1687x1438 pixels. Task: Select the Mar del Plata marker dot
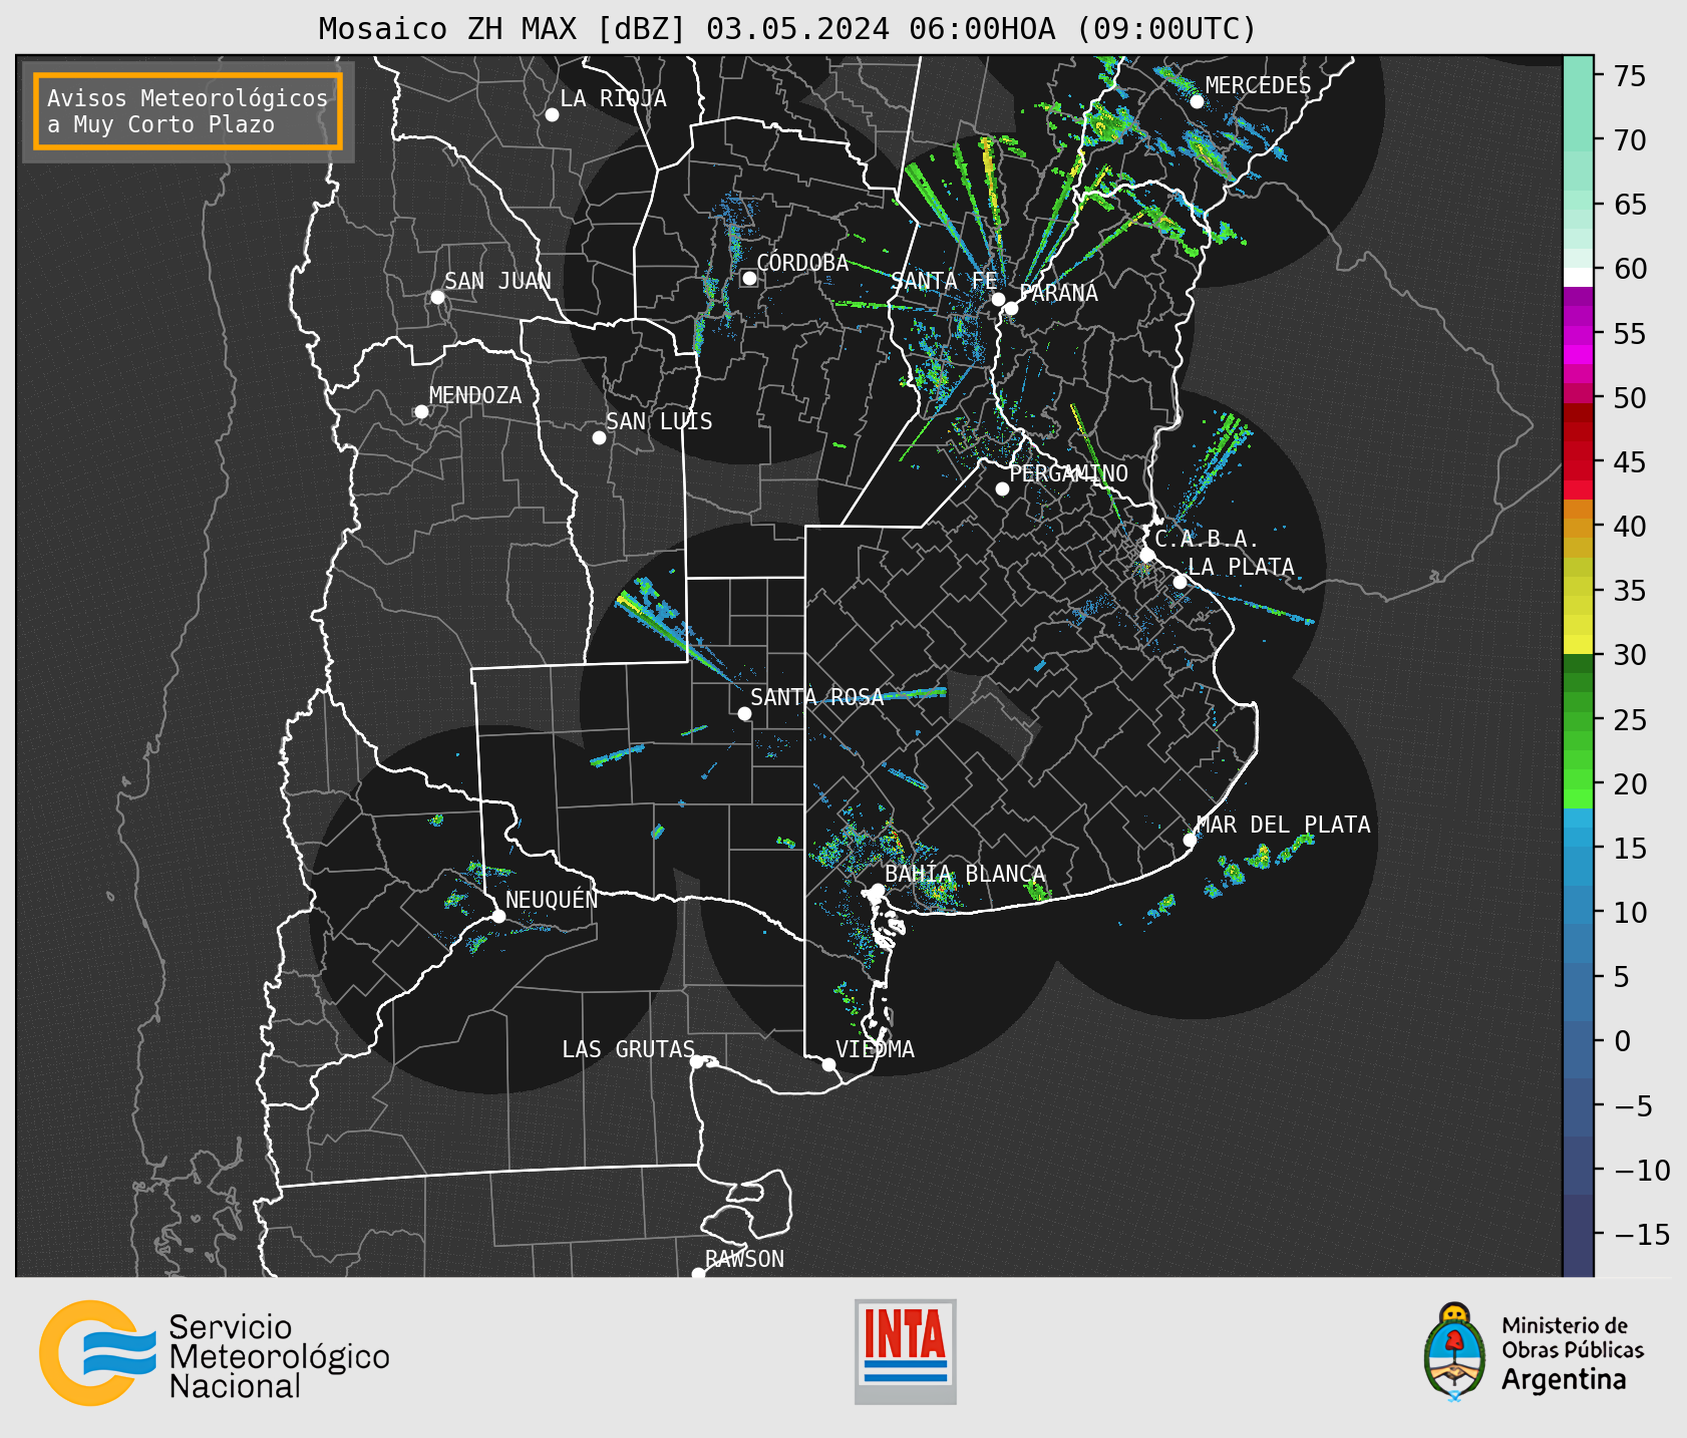click(x=1189, y=840)
